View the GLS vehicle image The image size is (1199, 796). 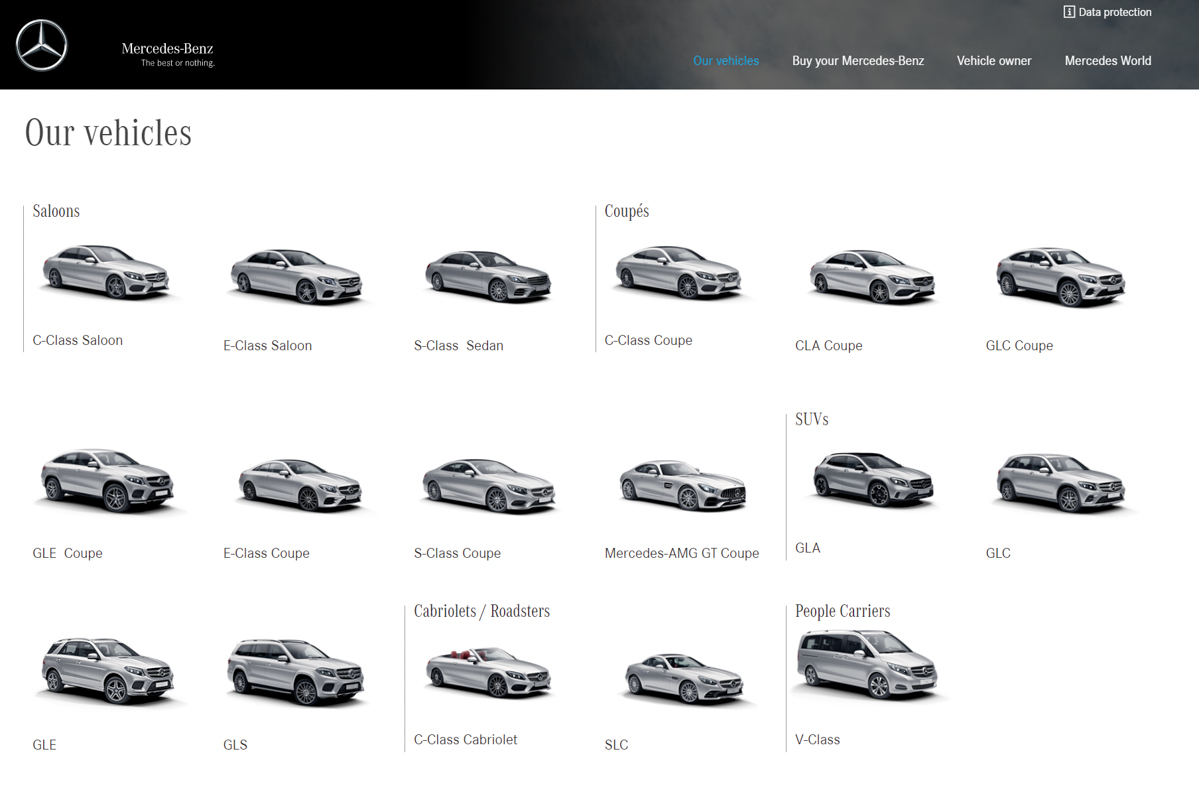(x=295, y=670)
